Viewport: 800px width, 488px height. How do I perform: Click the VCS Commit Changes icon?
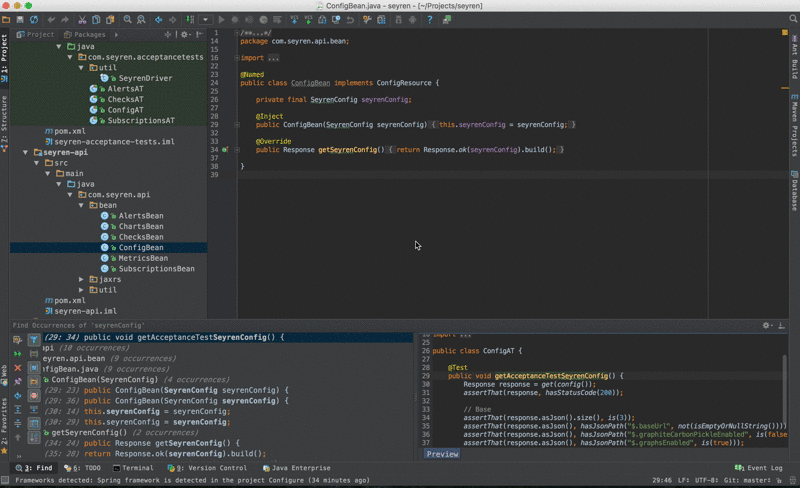pos(308,20)
